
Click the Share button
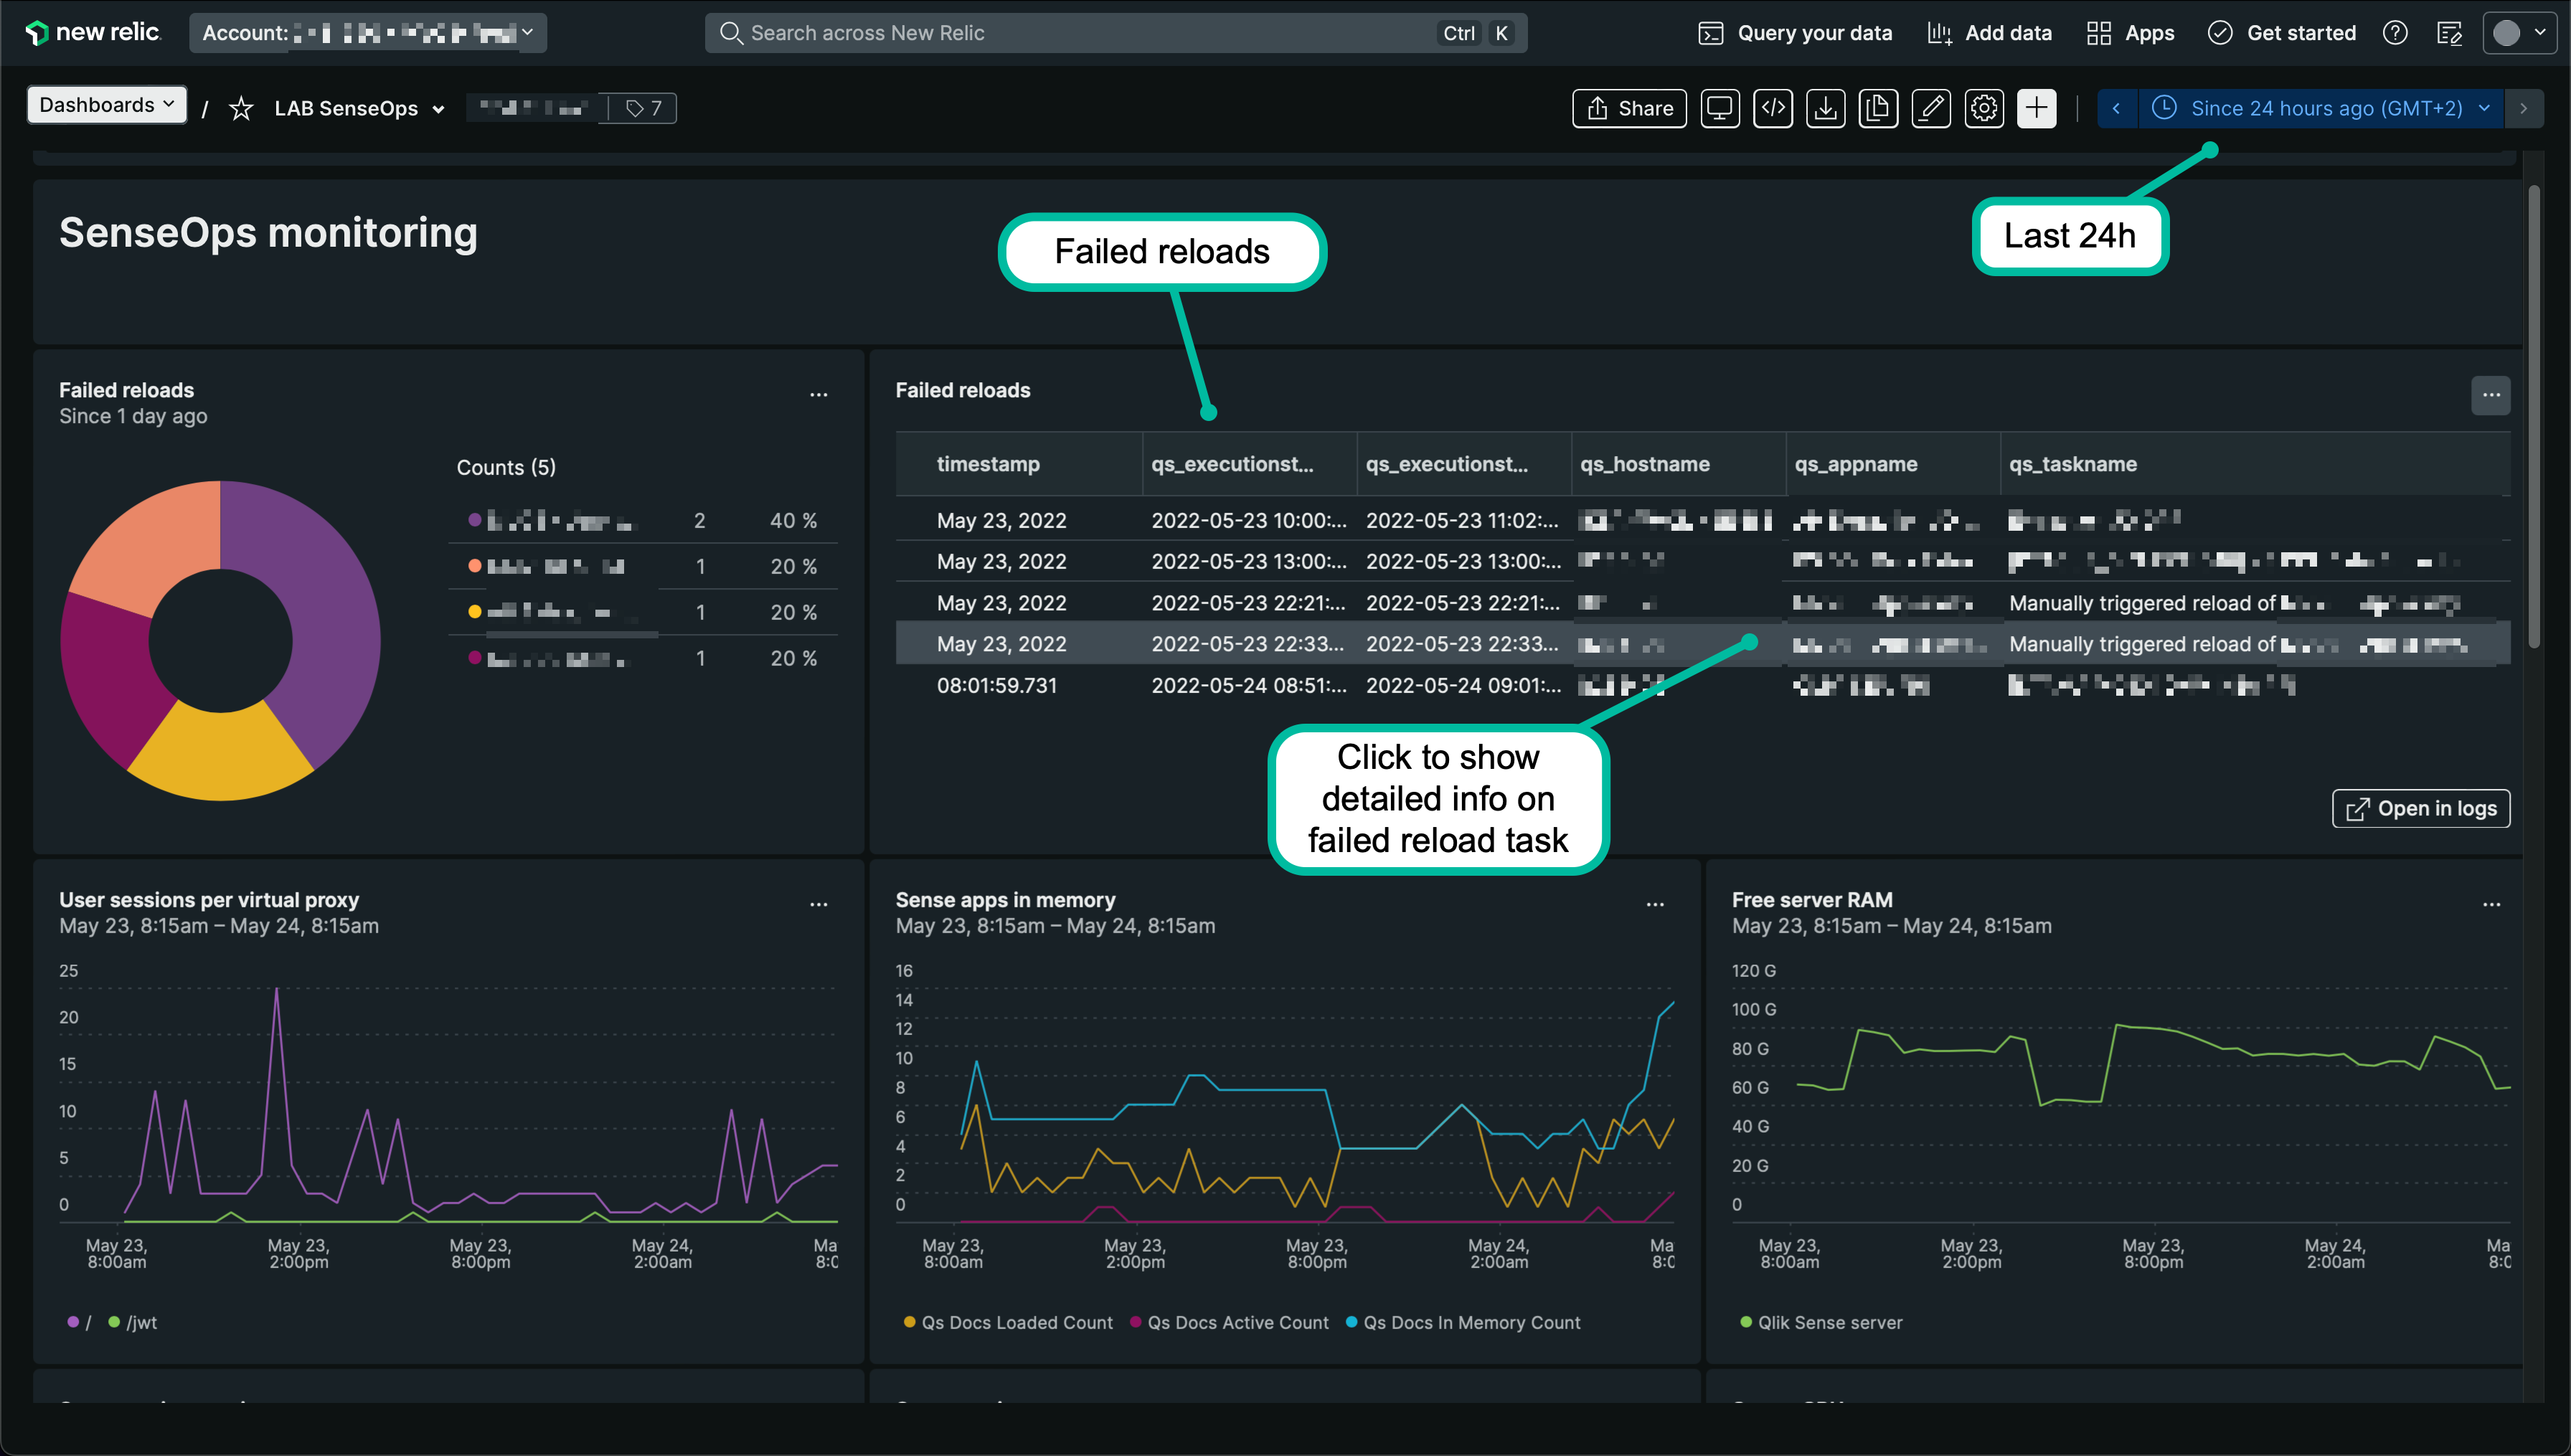[1629, 108]
